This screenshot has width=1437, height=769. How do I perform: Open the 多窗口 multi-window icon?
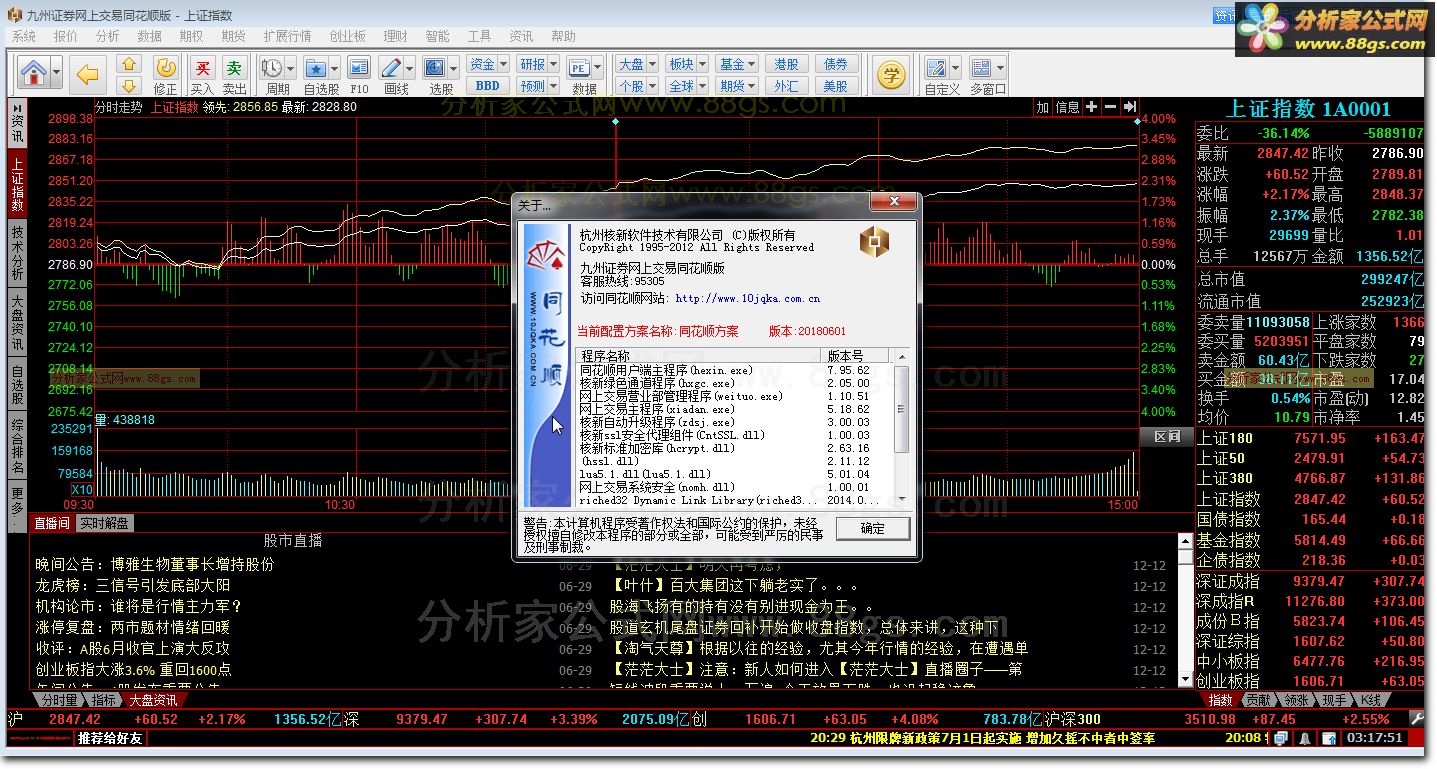[x=981, y=68]
